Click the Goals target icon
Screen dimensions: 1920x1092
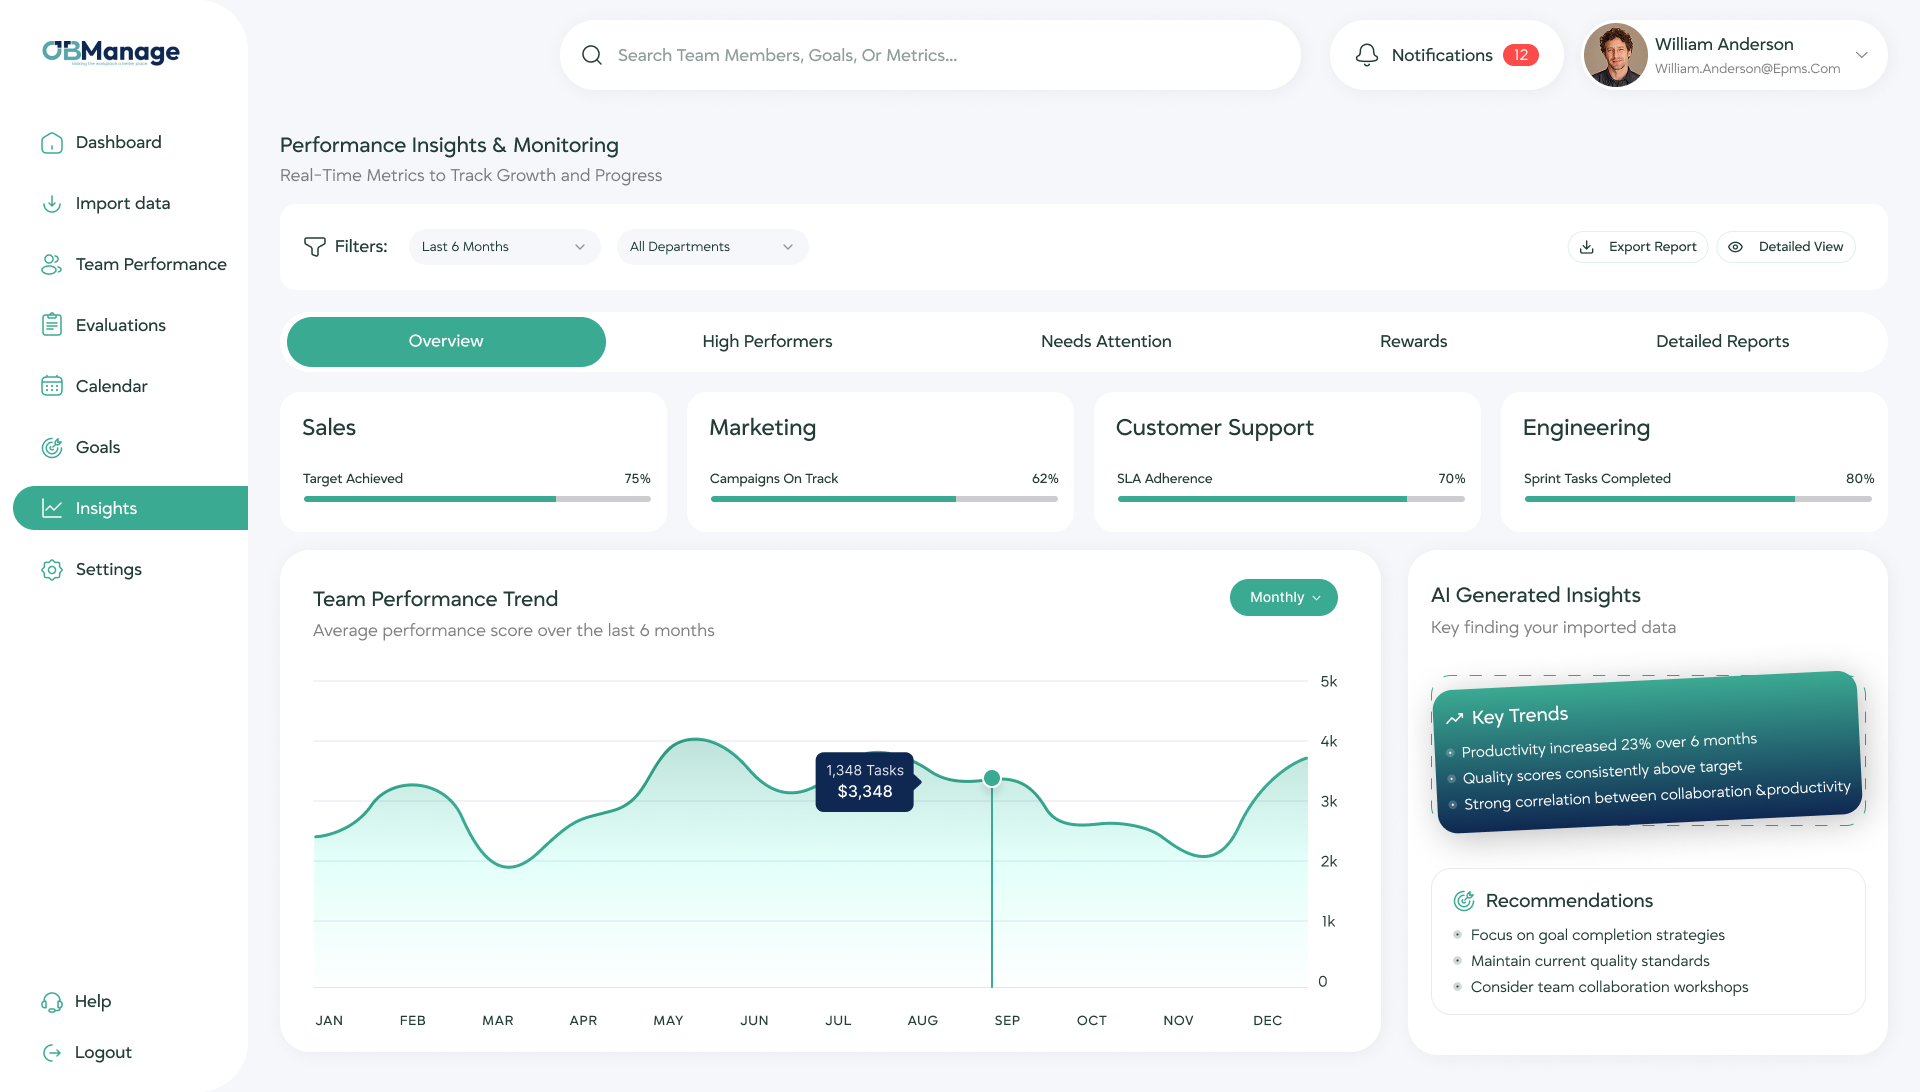[52, 447]
